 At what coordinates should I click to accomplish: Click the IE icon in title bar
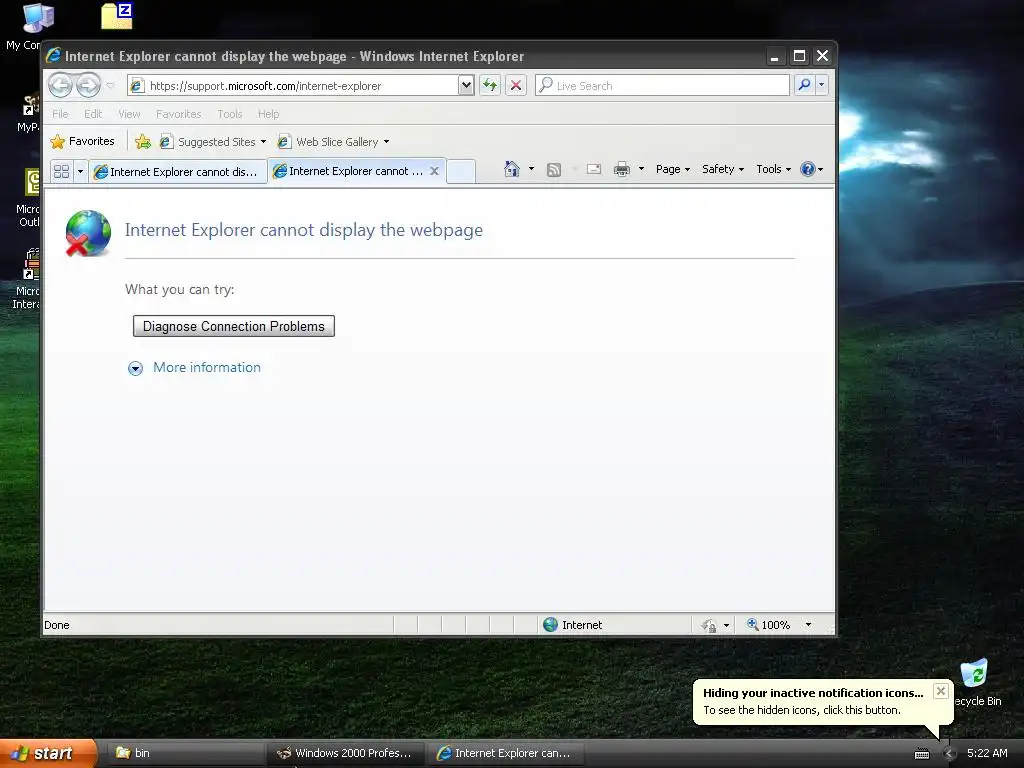[54, 56]
